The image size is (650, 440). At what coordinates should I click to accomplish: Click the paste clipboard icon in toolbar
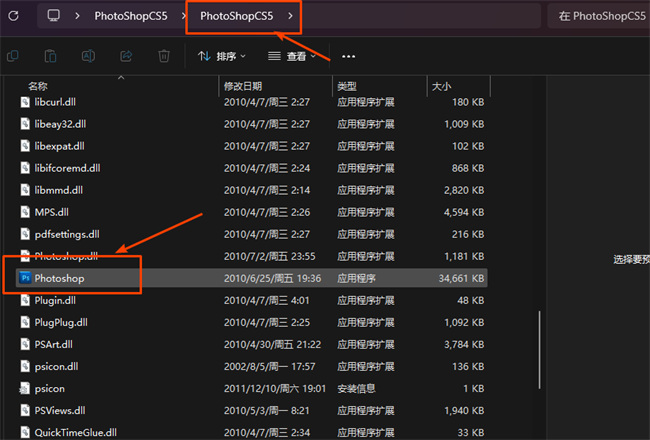click(50, 56)
